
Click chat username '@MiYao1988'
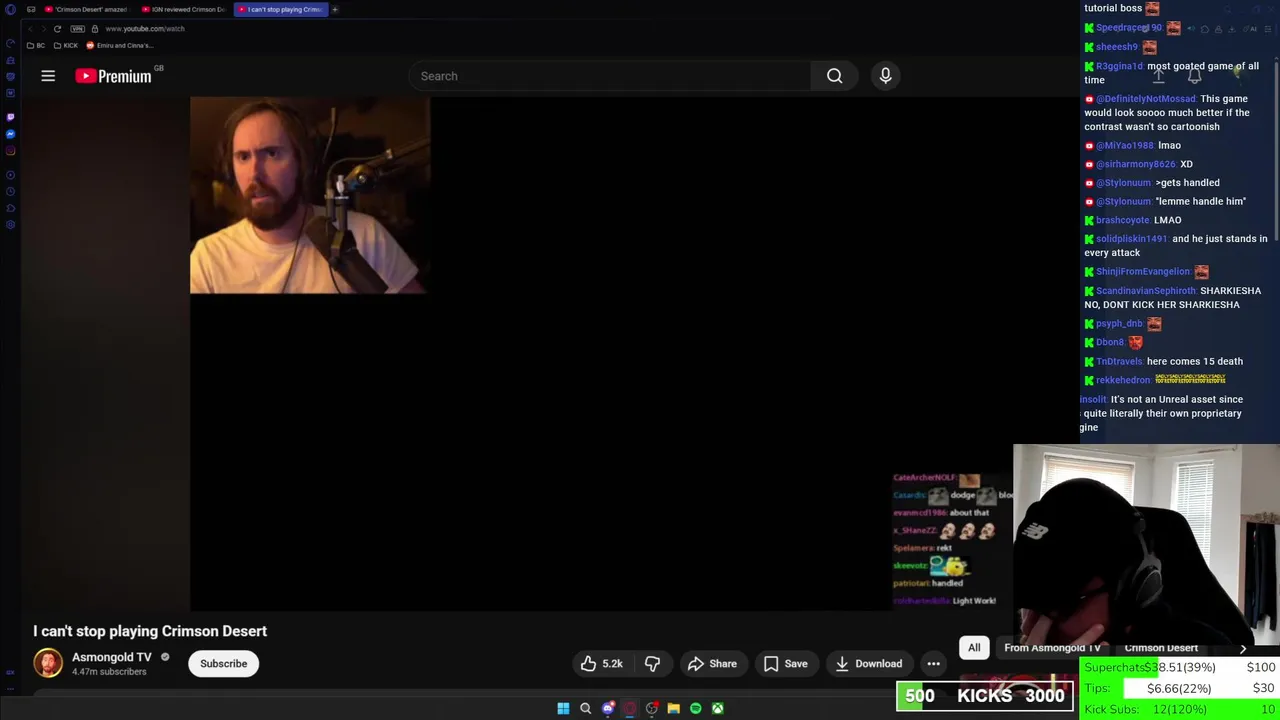1125,145
